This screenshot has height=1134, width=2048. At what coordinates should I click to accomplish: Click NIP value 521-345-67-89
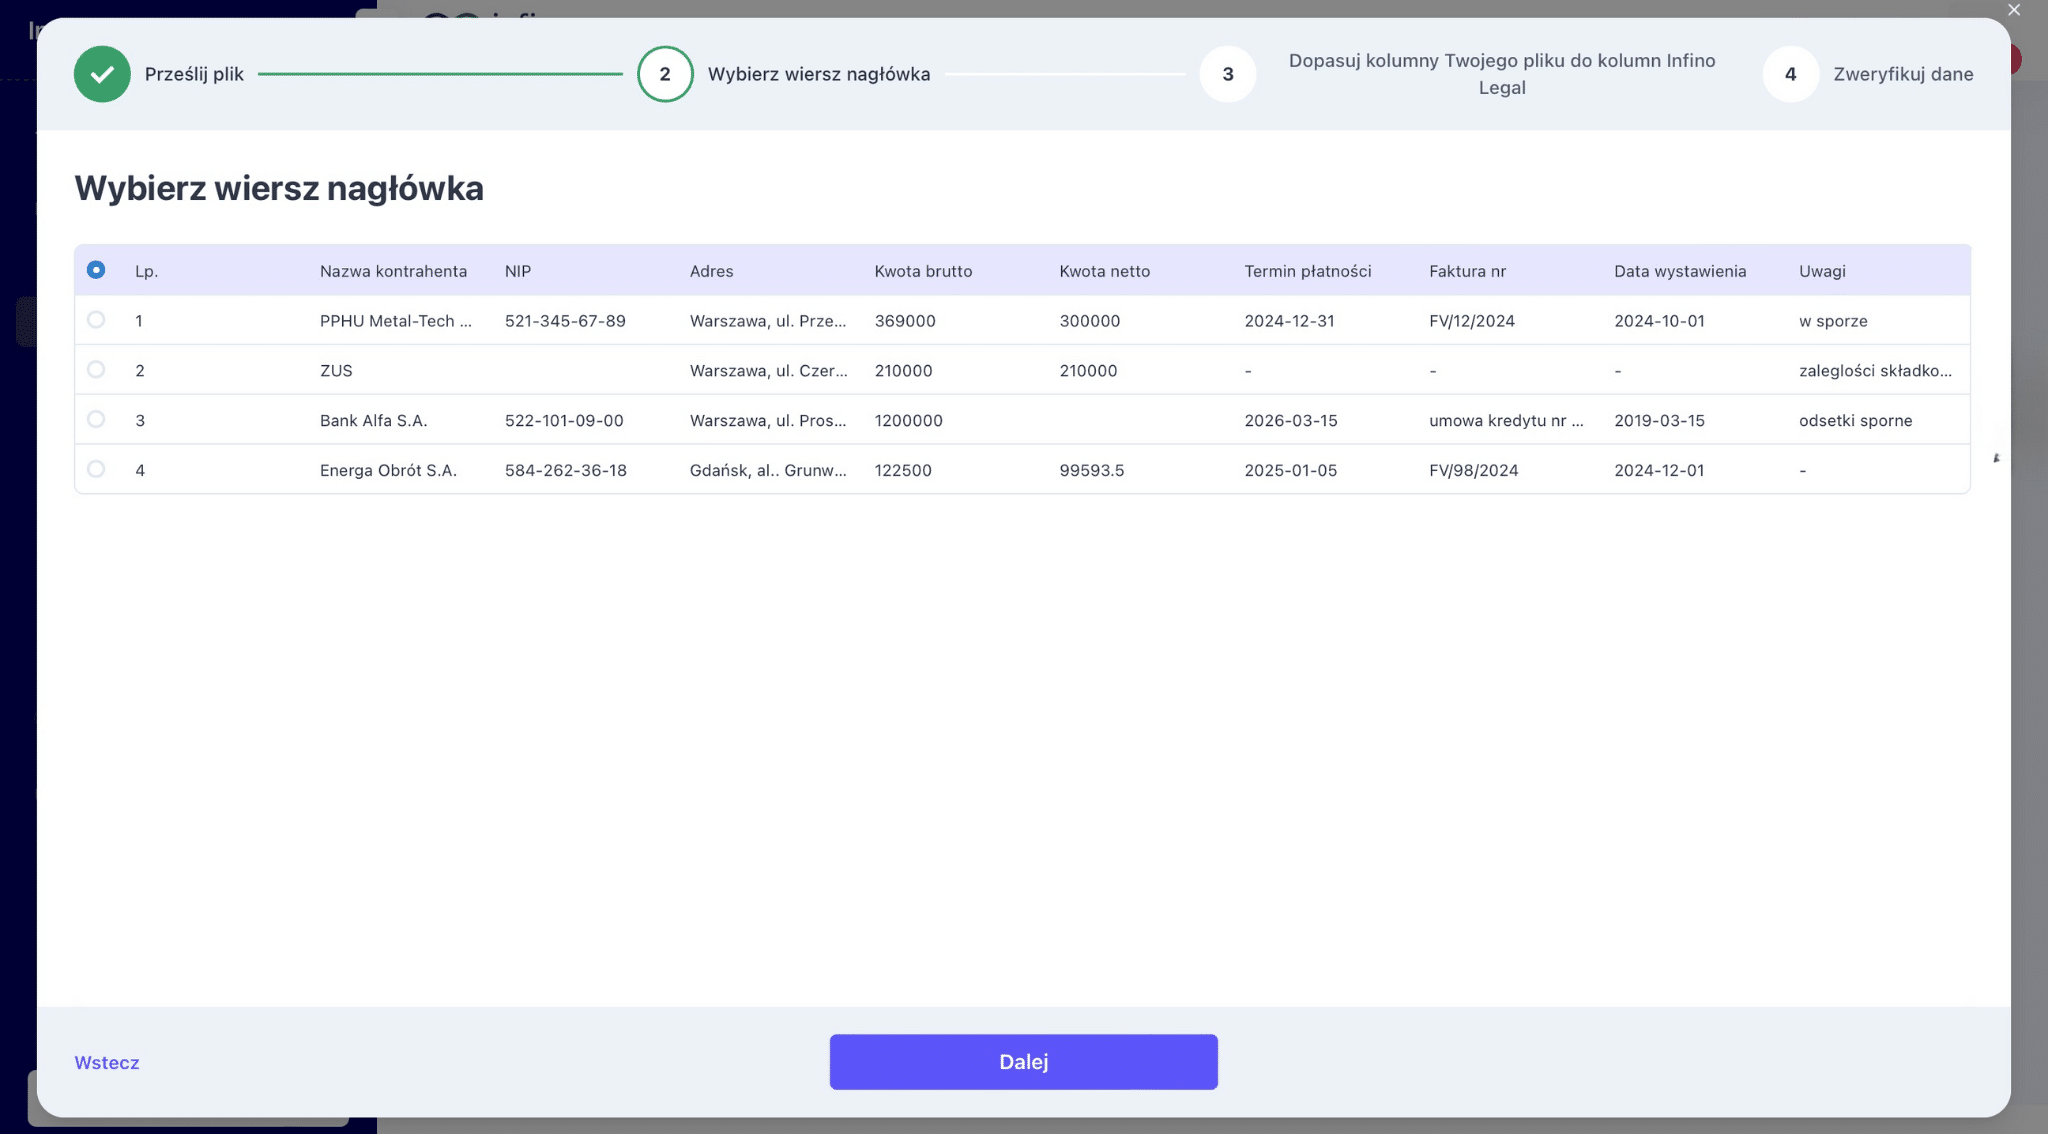point(565,321)
